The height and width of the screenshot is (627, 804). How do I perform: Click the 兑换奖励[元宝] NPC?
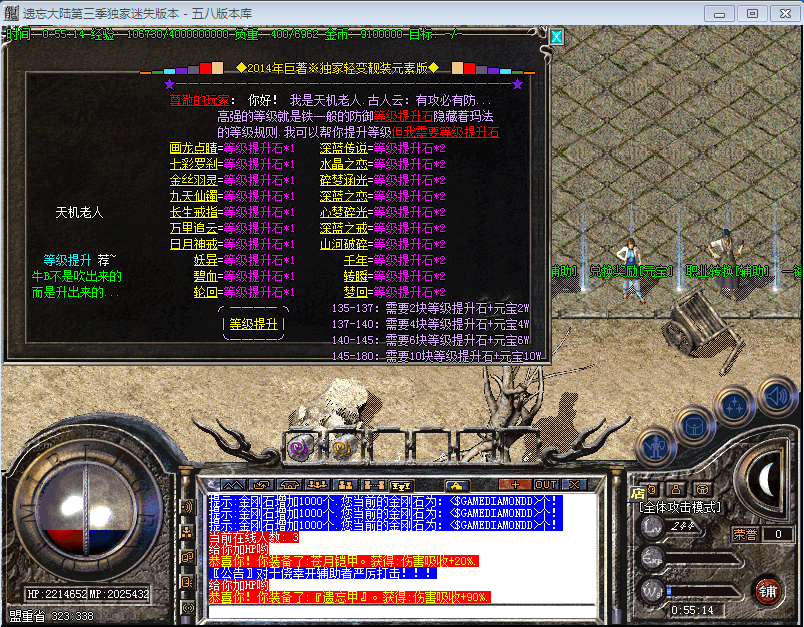(x=632, y=269)
